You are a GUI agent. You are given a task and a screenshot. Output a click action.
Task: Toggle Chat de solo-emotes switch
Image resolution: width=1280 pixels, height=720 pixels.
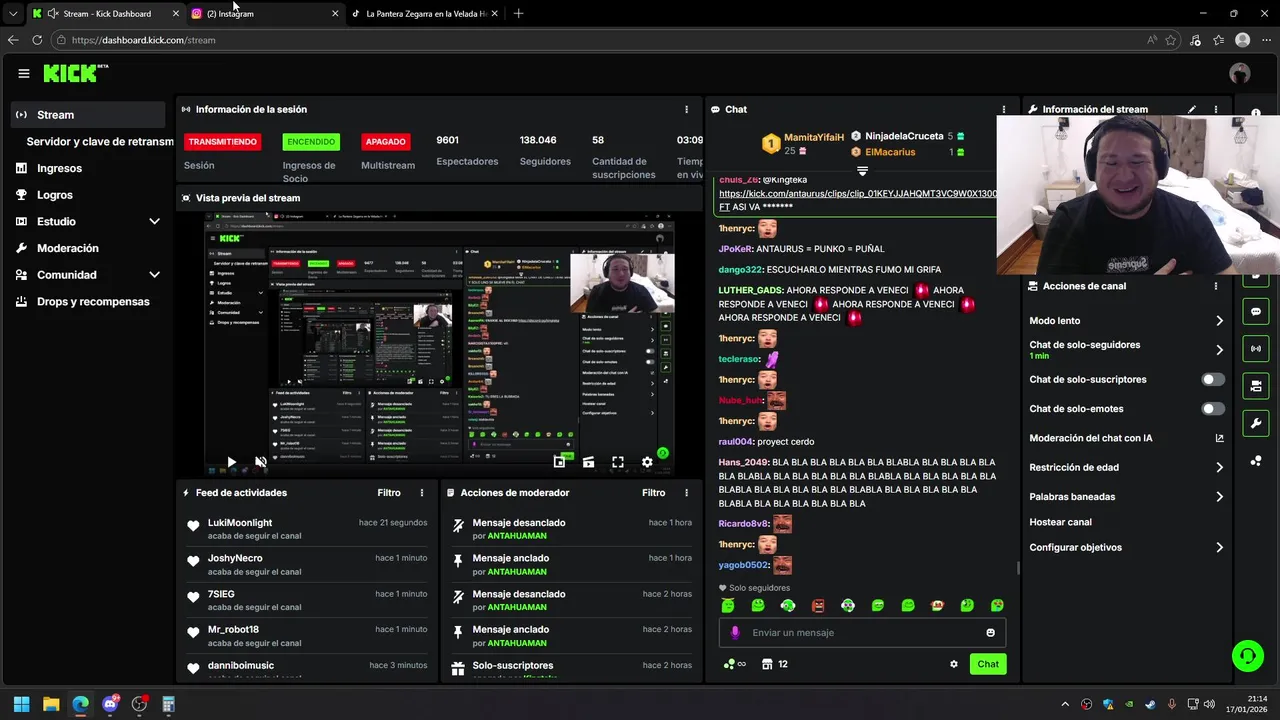[1212, 408]
